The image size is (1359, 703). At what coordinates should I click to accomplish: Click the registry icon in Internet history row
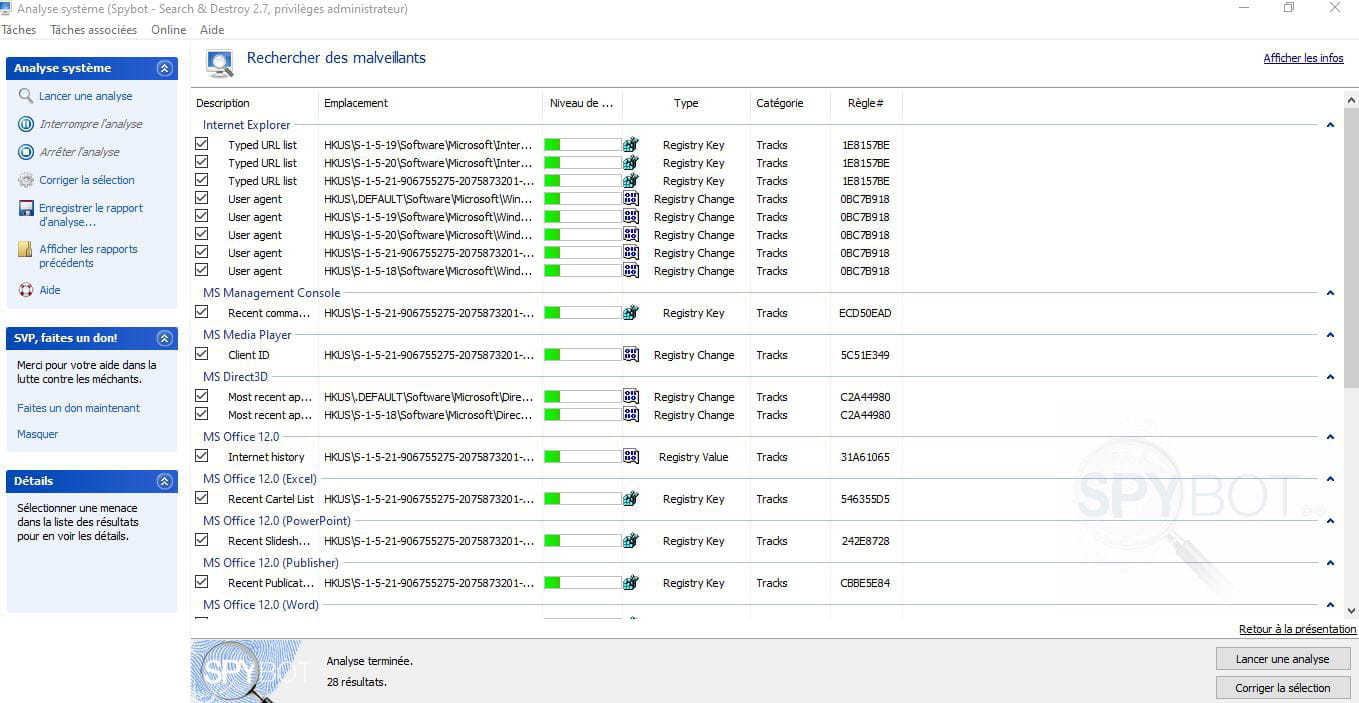click(x=631, y=457)
